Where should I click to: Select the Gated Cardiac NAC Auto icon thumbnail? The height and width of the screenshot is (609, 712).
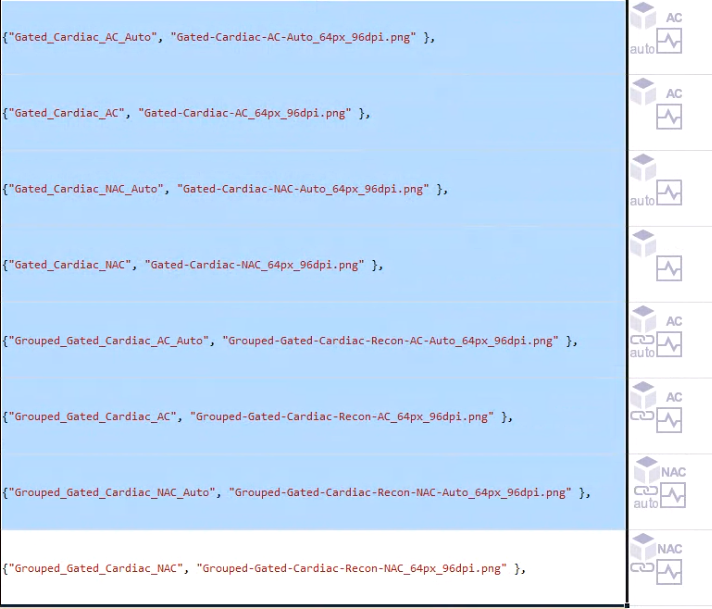[x=656, y=180]
